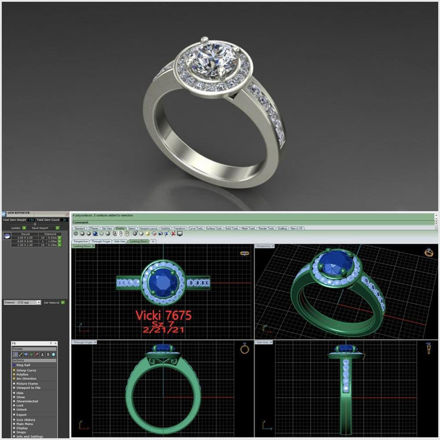Switch to the CPlanes toolbar tab
The image size is (440, 440).
(93, 228)
